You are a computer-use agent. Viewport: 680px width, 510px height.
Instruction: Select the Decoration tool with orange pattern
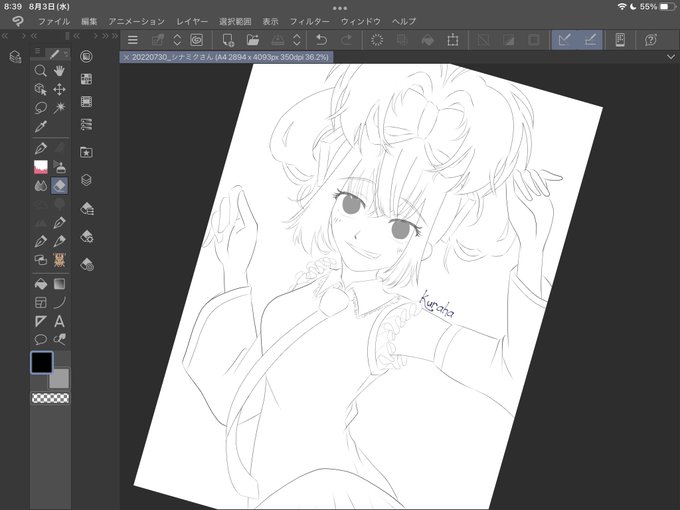tap(59, 260)
